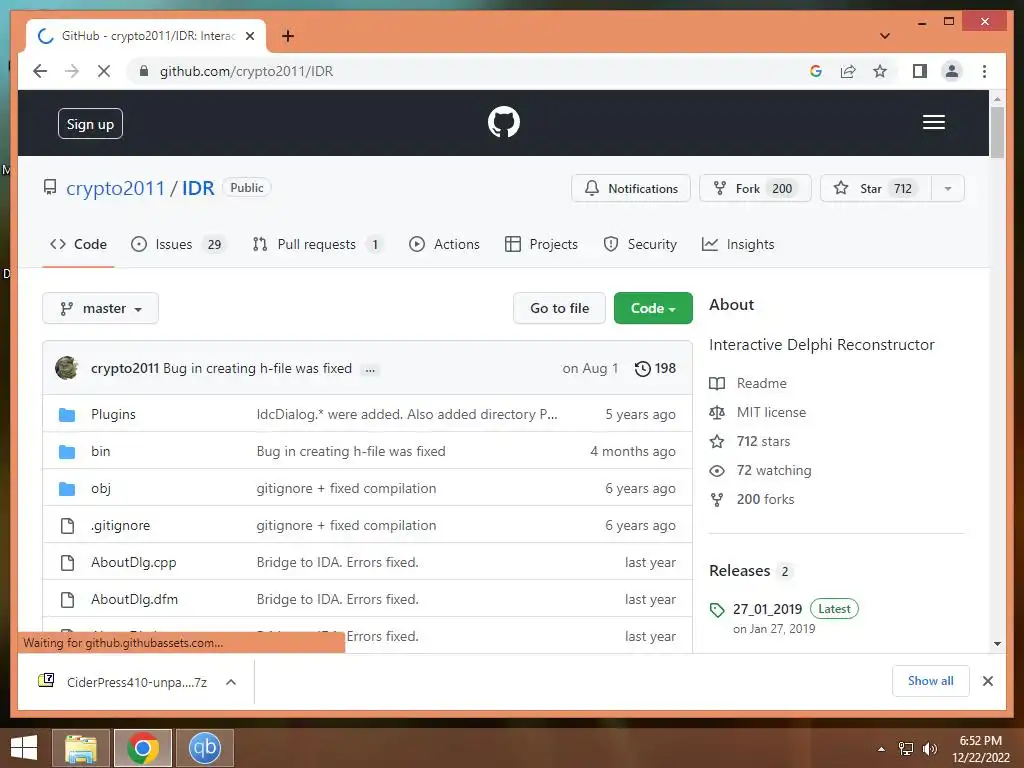Open File Explorer from taskbar

pyautogui.click(x=81, y=748)
